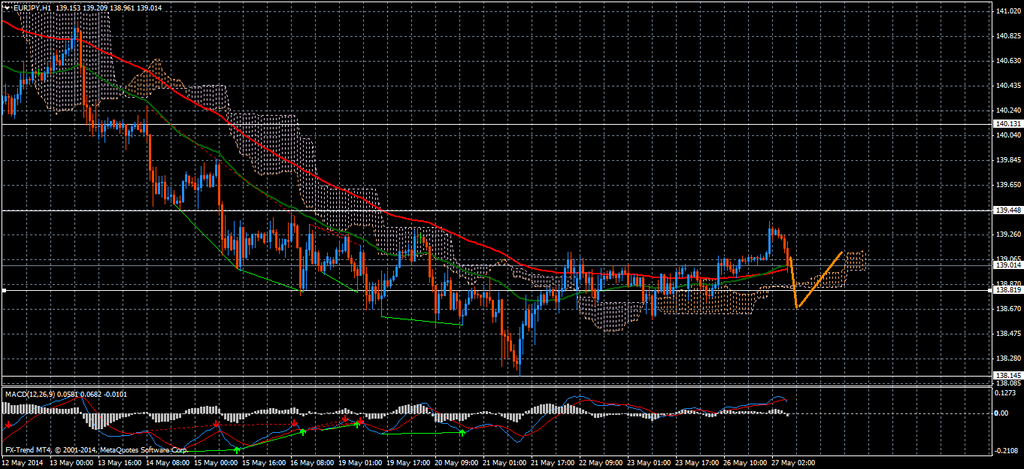Click the 27 May 02:00 time axis label

(x=792, y=463)
